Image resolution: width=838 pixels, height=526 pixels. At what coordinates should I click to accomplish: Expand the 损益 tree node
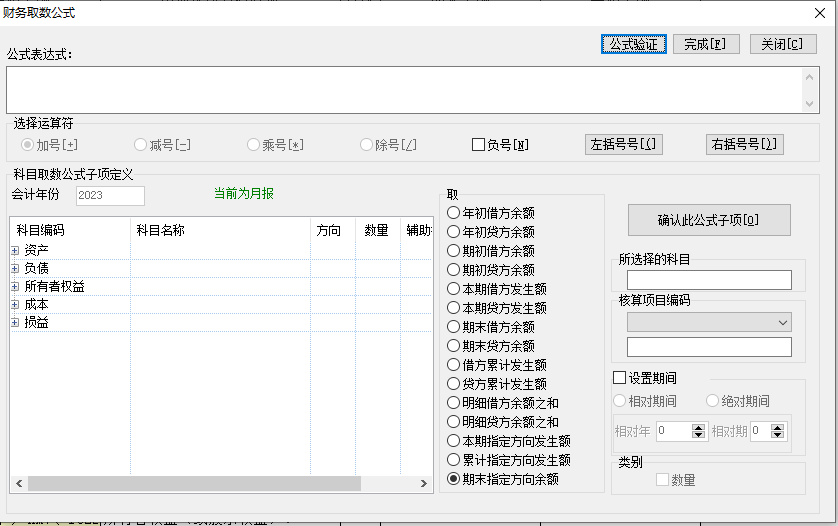pos(15,322)
